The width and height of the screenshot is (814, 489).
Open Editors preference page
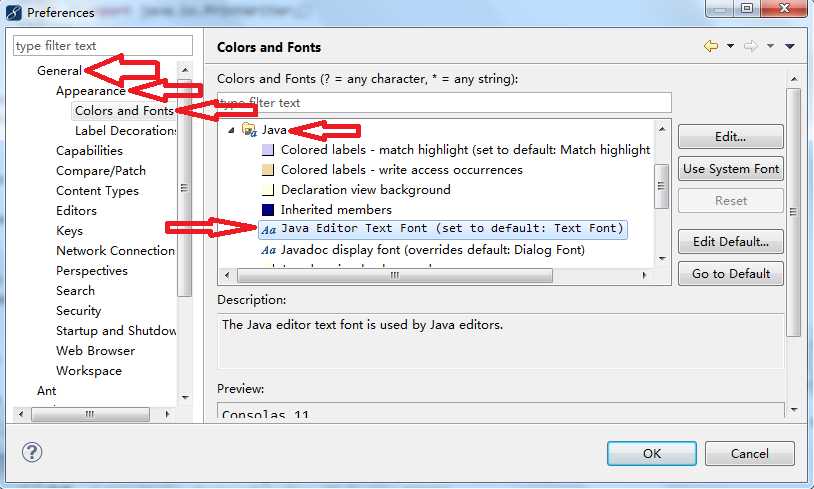tap(76, 211)
